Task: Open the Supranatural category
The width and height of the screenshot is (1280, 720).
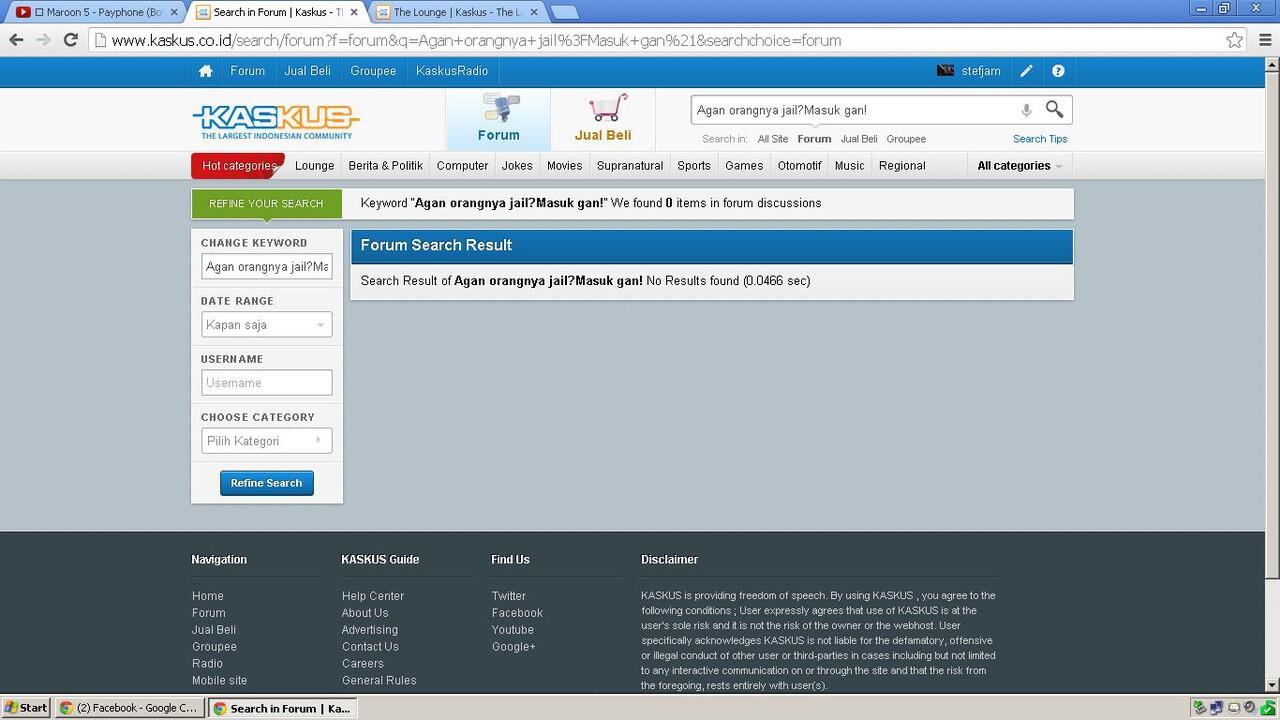Action: point(630,166)
